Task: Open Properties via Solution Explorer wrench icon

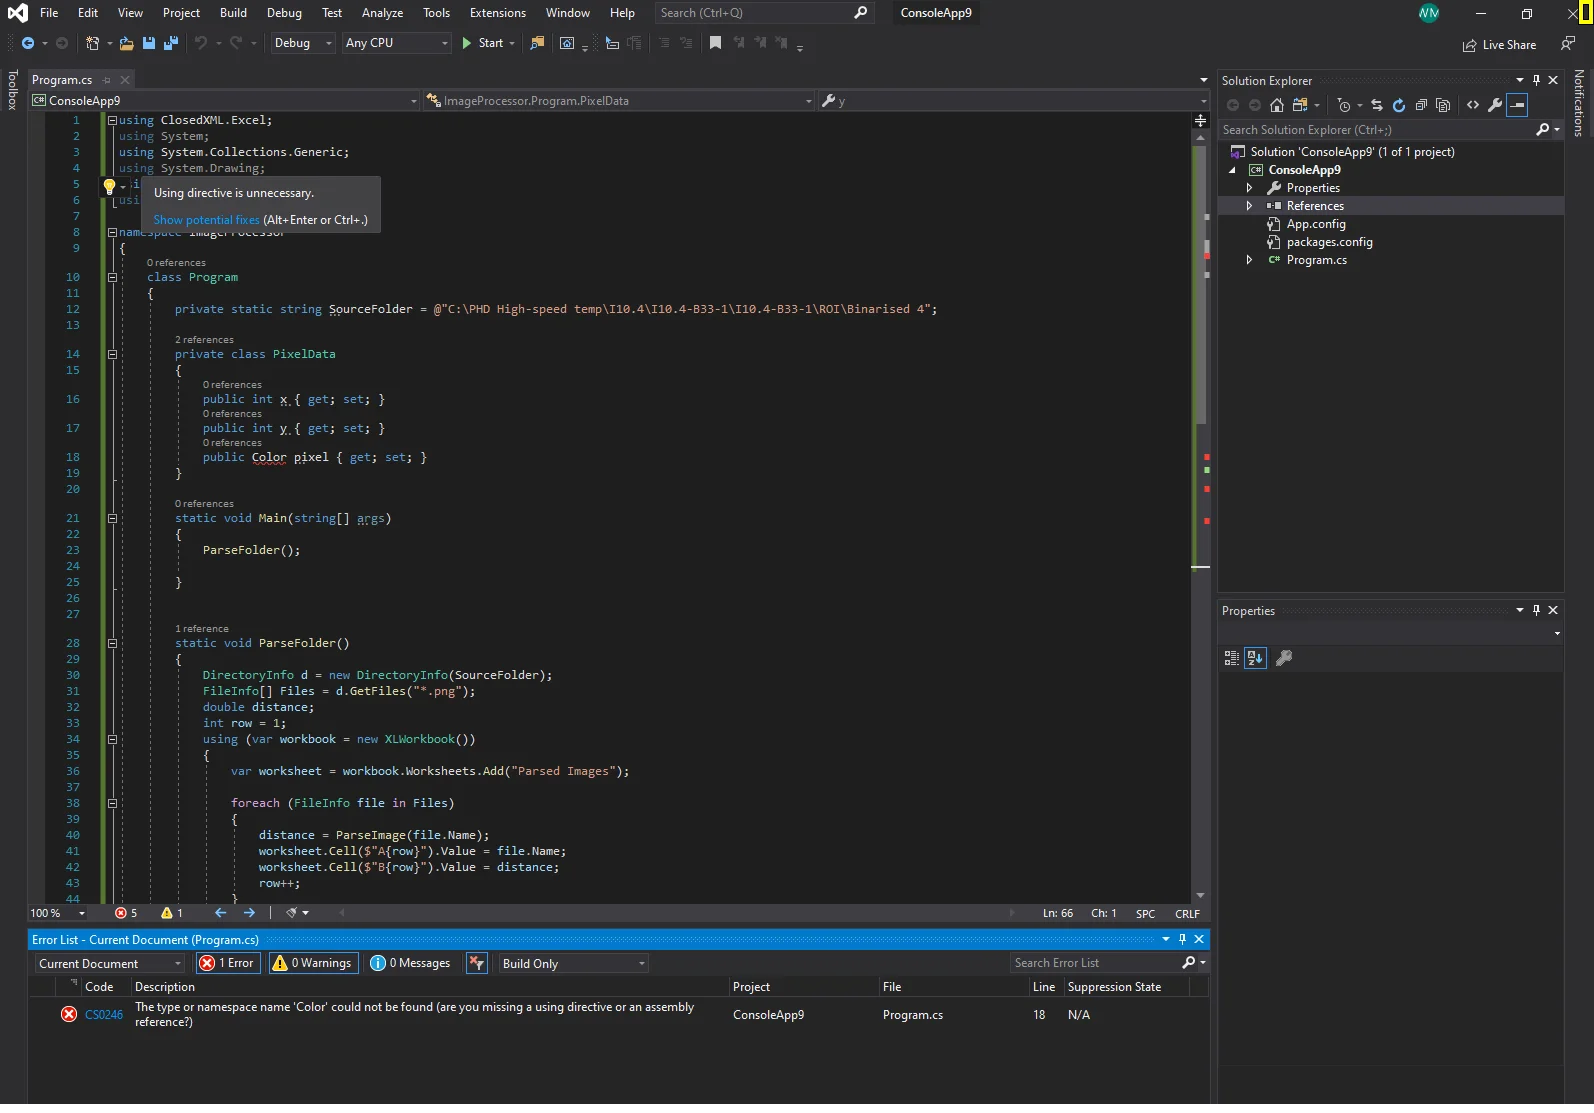Action: [1495, 105]
